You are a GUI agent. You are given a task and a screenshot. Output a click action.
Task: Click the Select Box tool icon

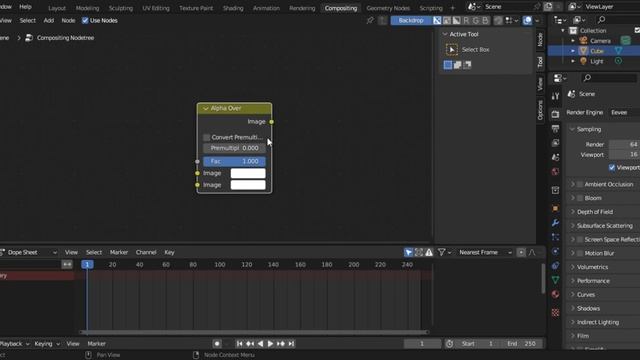[x=451, y=50]
